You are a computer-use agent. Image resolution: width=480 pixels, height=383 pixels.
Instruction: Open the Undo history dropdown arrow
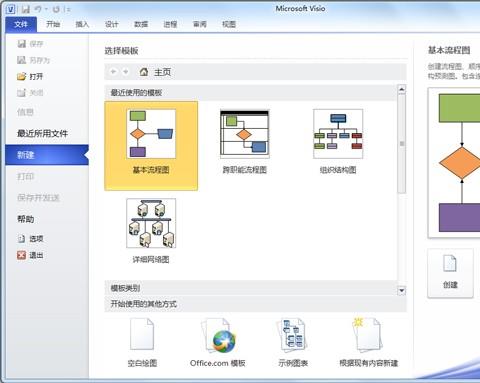[x=46, y=9]
